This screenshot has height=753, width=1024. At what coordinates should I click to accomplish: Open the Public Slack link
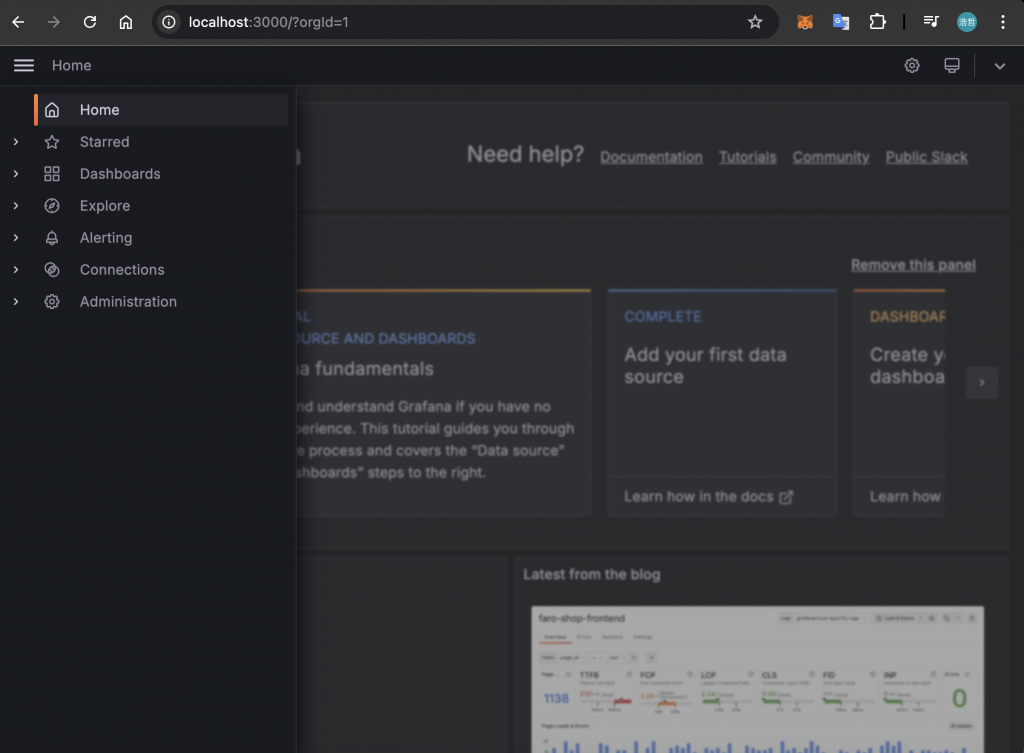pyautogui.click(x=927, y=157)
